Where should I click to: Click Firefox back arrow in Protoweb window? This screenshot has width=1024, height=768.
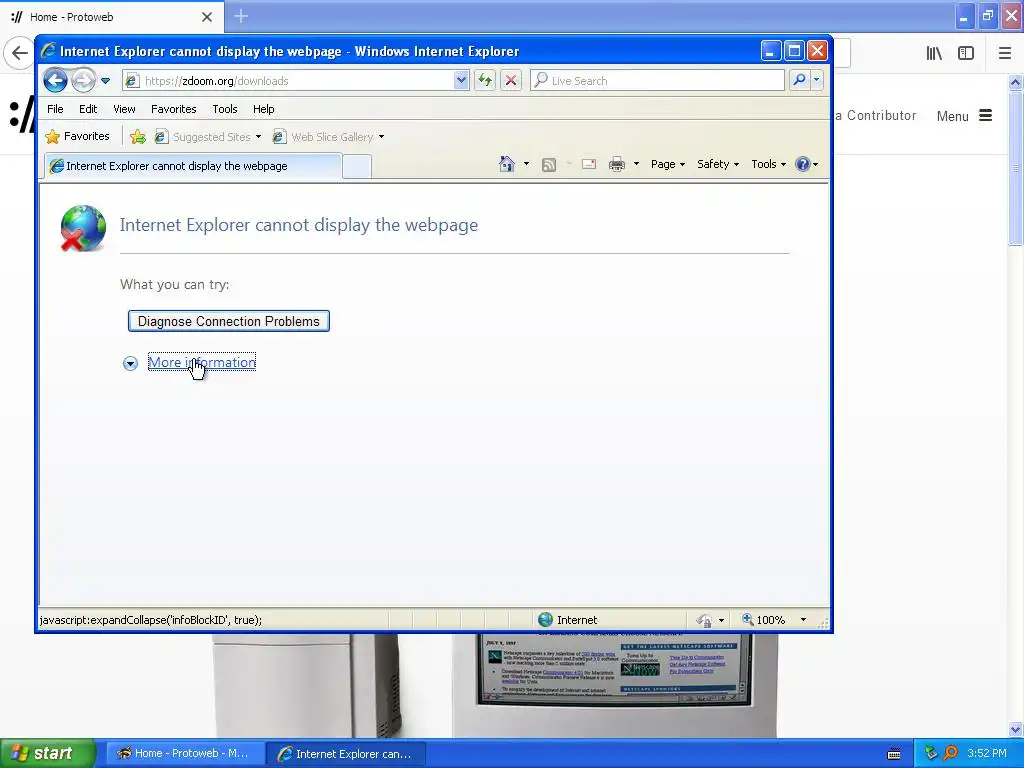(x=20, y=53)
